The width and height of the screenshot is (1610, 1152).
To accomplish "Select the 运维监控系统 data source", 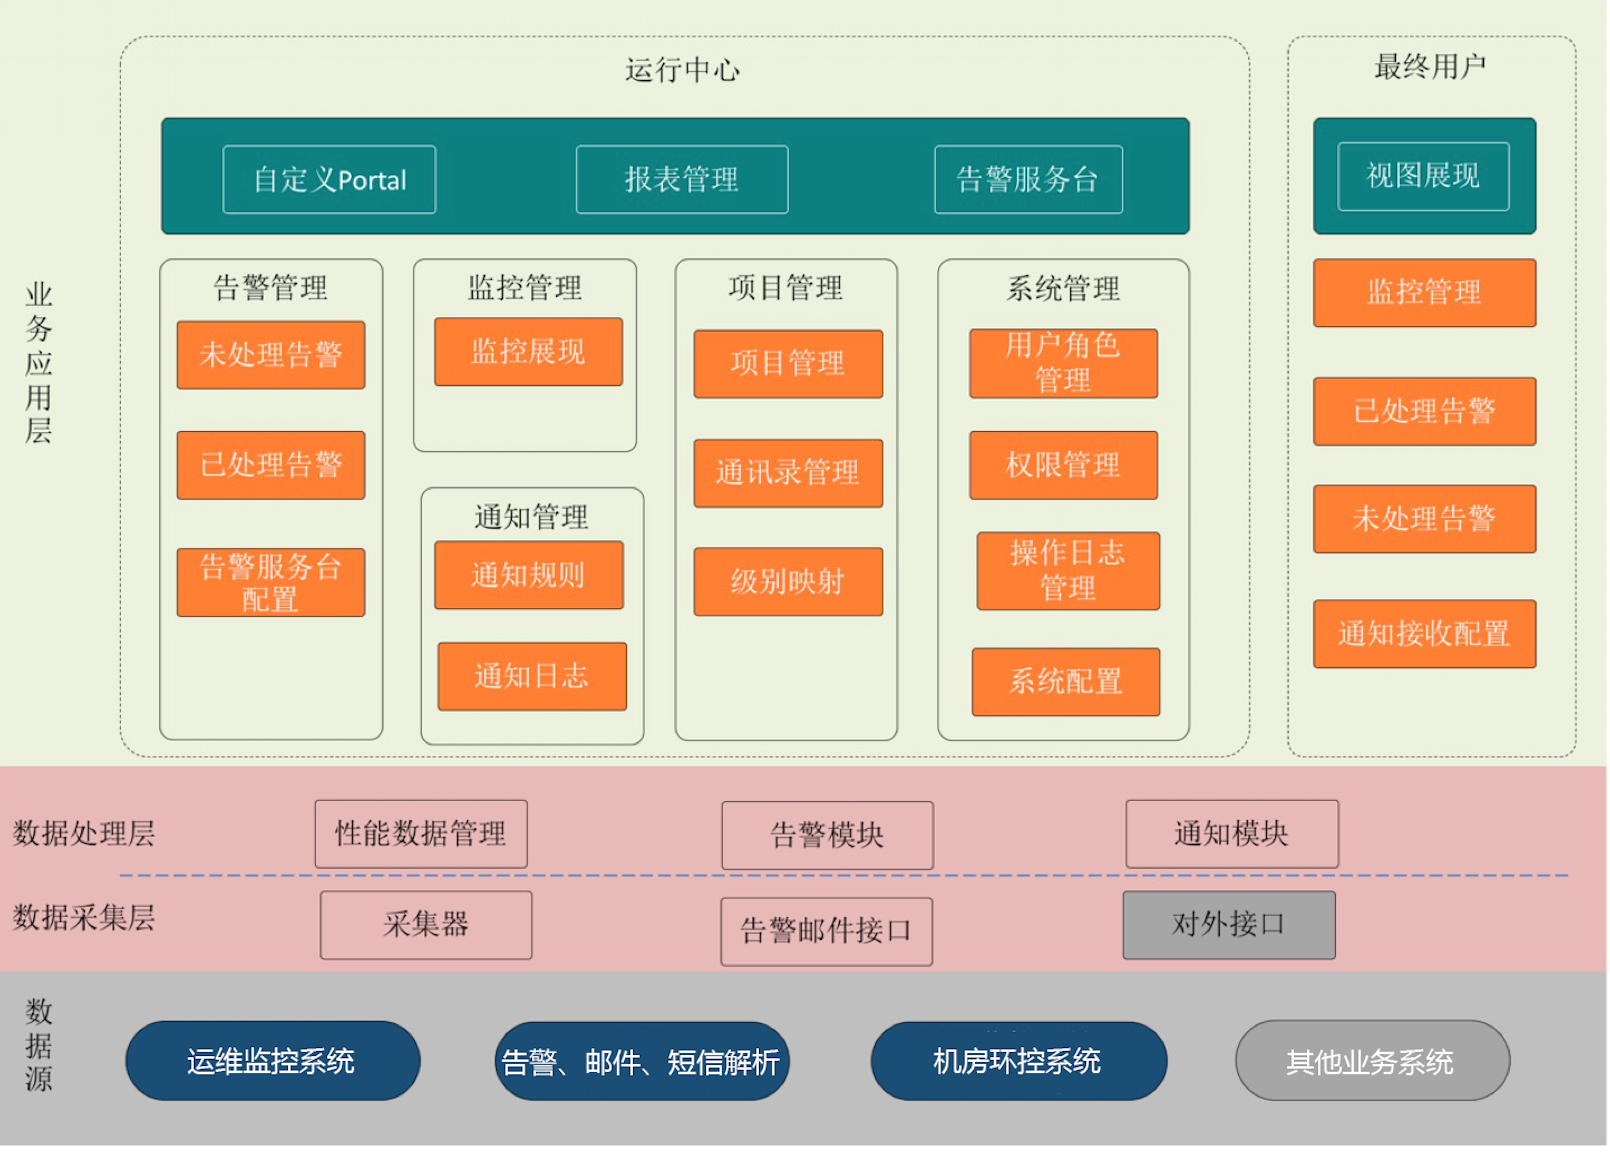I will 272,1063.
